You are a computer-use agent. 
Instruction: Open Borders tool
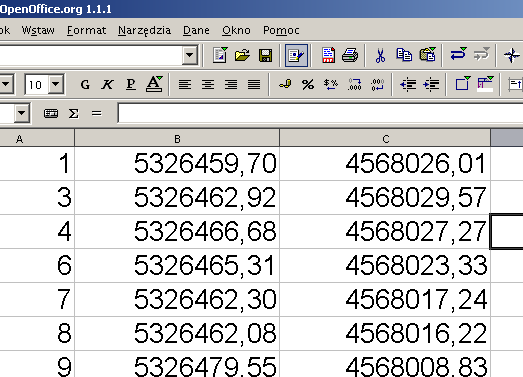coord(463,84)
